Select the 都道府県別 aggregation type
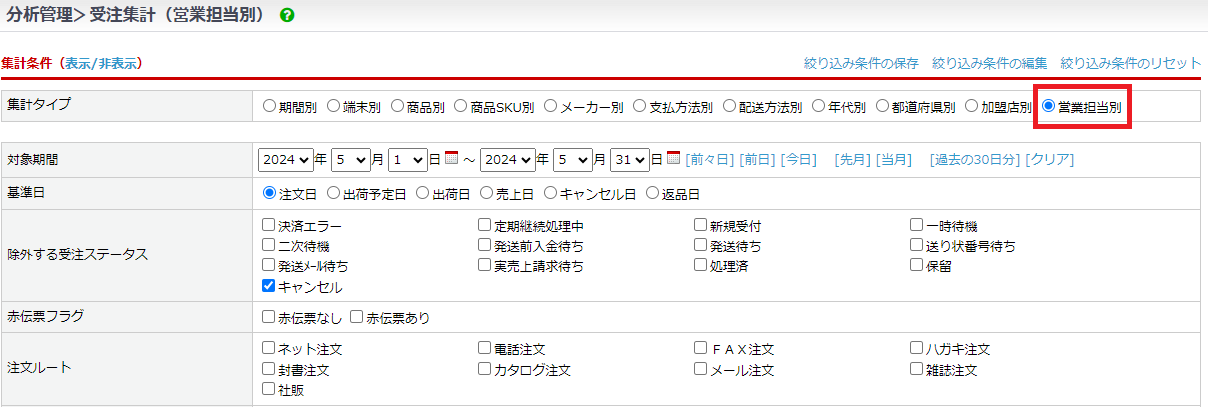 point(883,106)
